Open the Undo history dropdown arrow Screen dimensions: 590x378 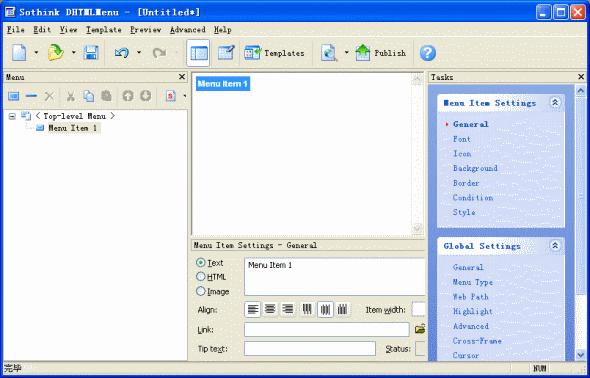[x=139, y=53]
